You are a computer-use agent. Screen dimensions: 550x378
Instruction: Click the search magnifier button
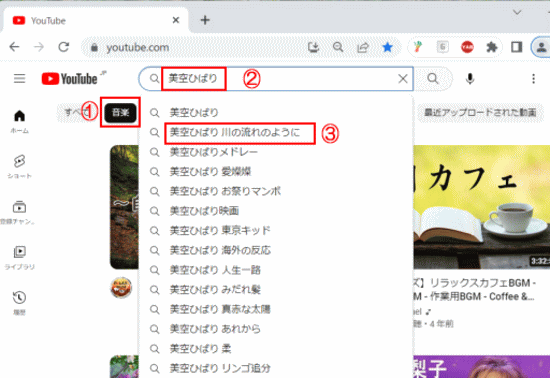[x=433, y=79]
